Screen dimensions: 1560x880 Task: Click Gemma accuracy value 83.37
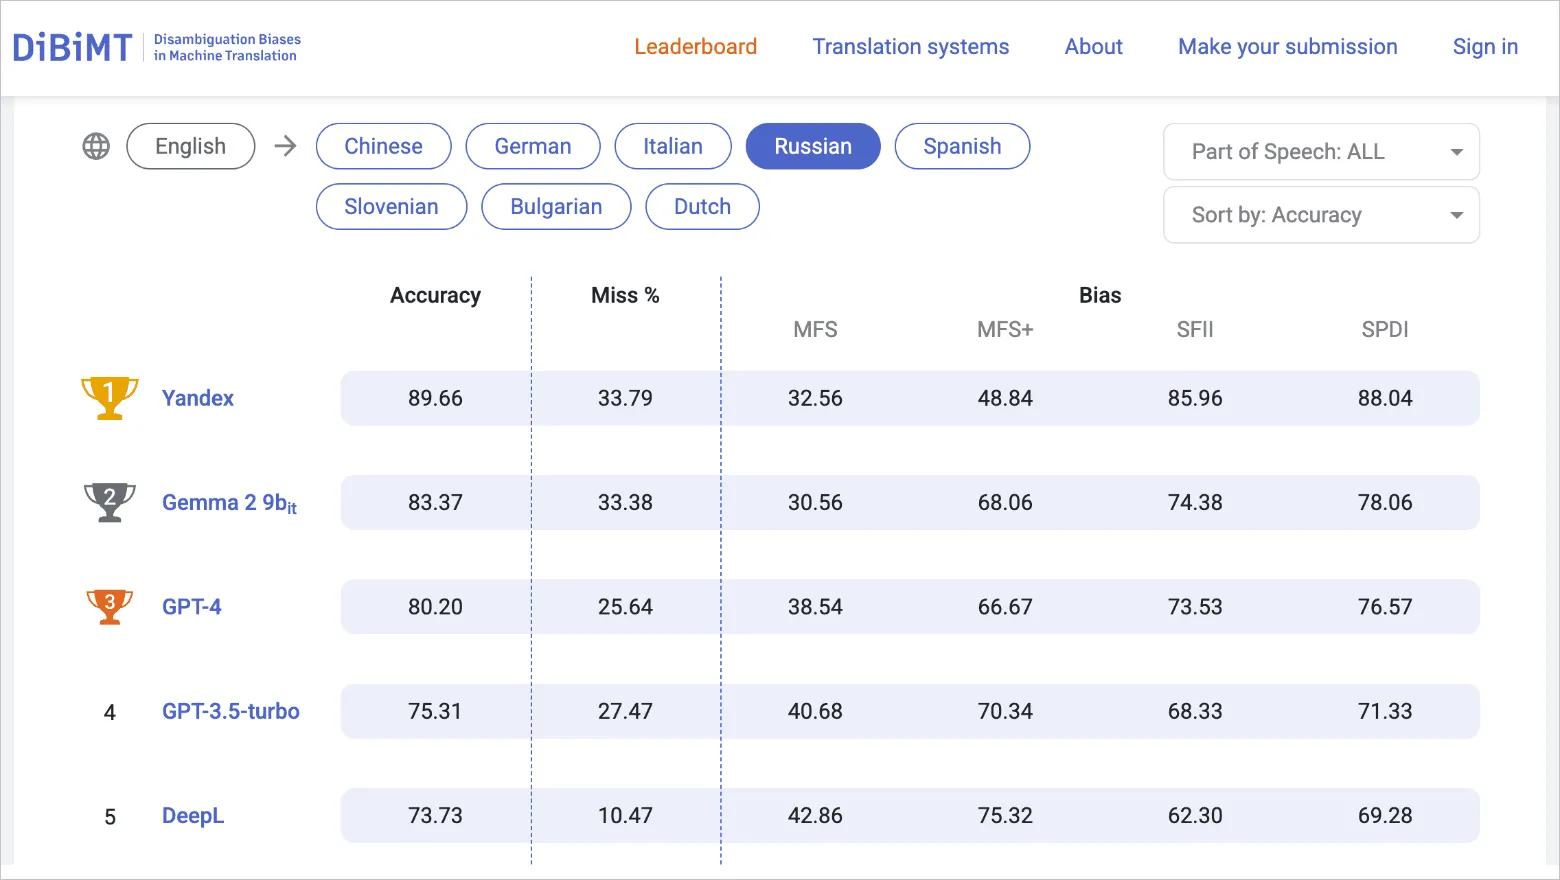point(435,502)
